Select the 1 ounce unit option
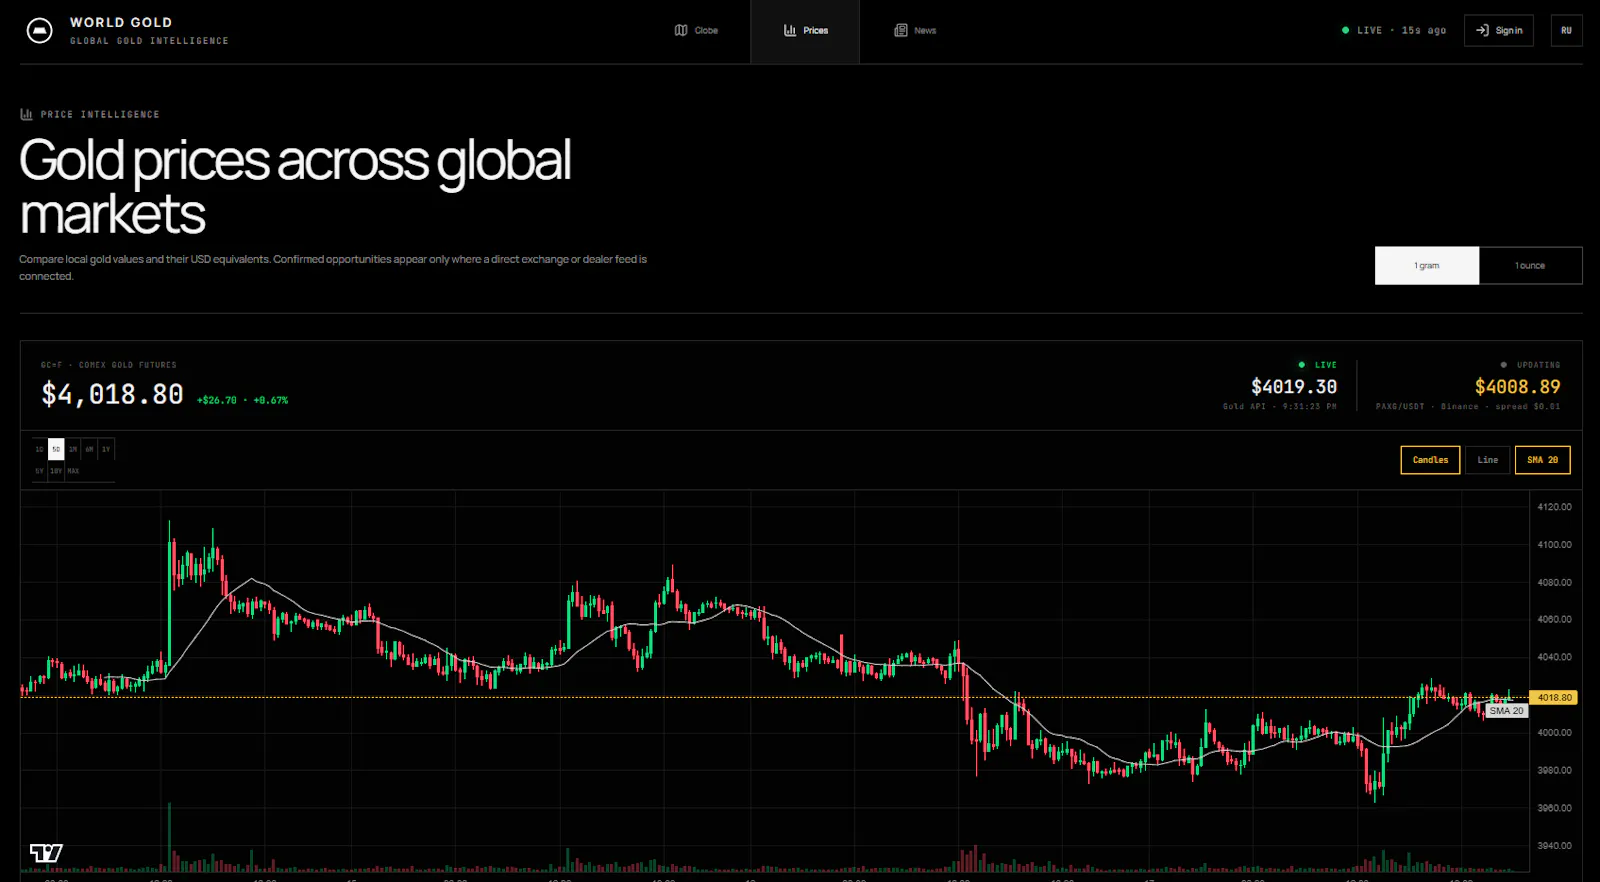The height and width of the screenshot is (882, 1600). pos(1530,266)
